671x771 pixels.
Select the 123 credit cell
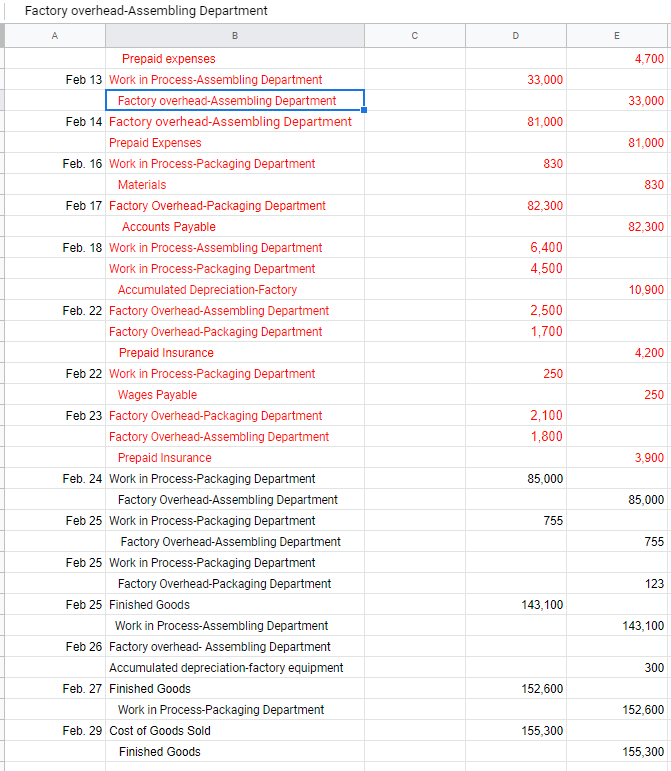point(617,584)
